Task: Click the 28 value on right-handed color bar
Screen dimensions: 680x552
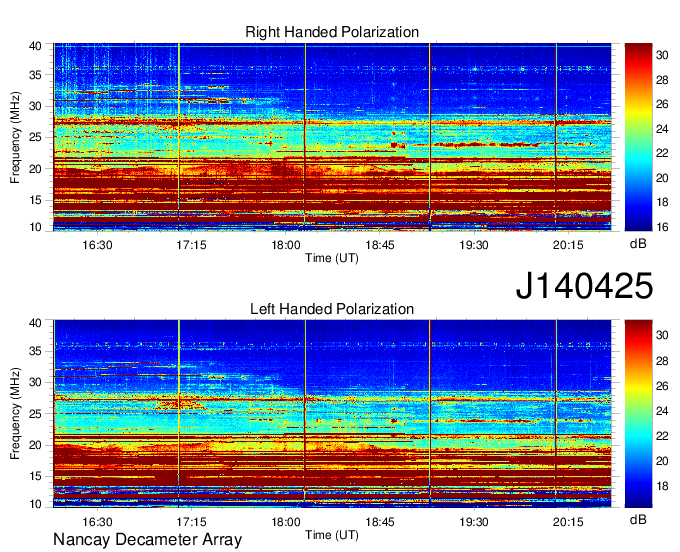Action: click(x=662, y=79)
